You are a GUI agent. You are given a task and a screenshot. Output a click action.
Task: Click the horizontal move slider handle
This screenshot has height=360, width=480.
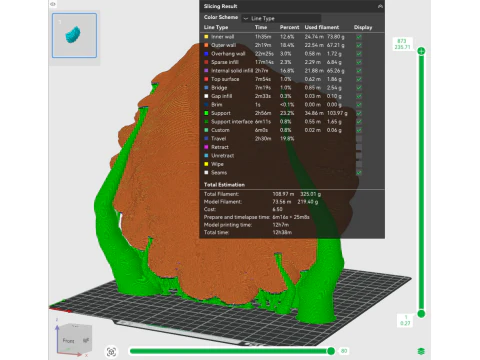pyautogui.click(x=331, y=351)
